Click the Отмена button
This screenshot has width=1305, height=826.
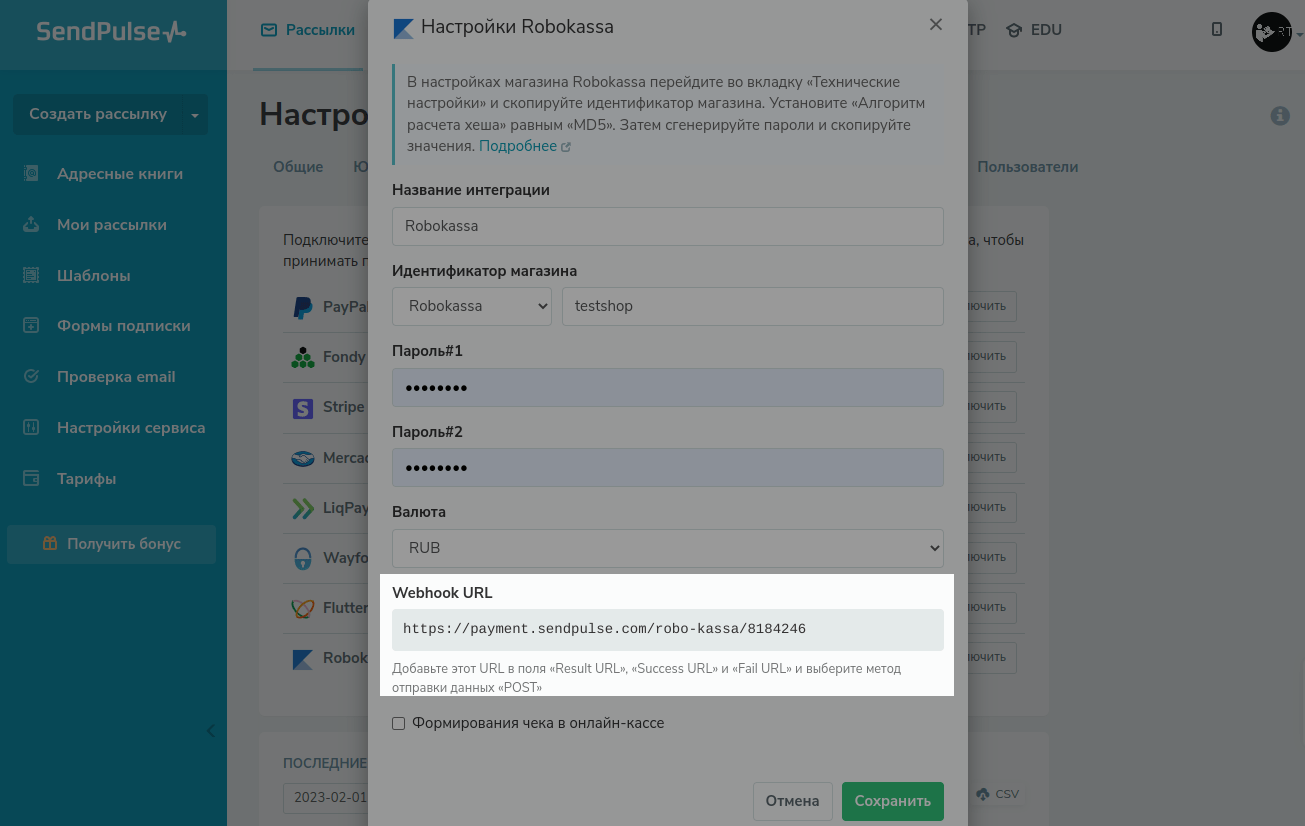click(x=792, y=801)
